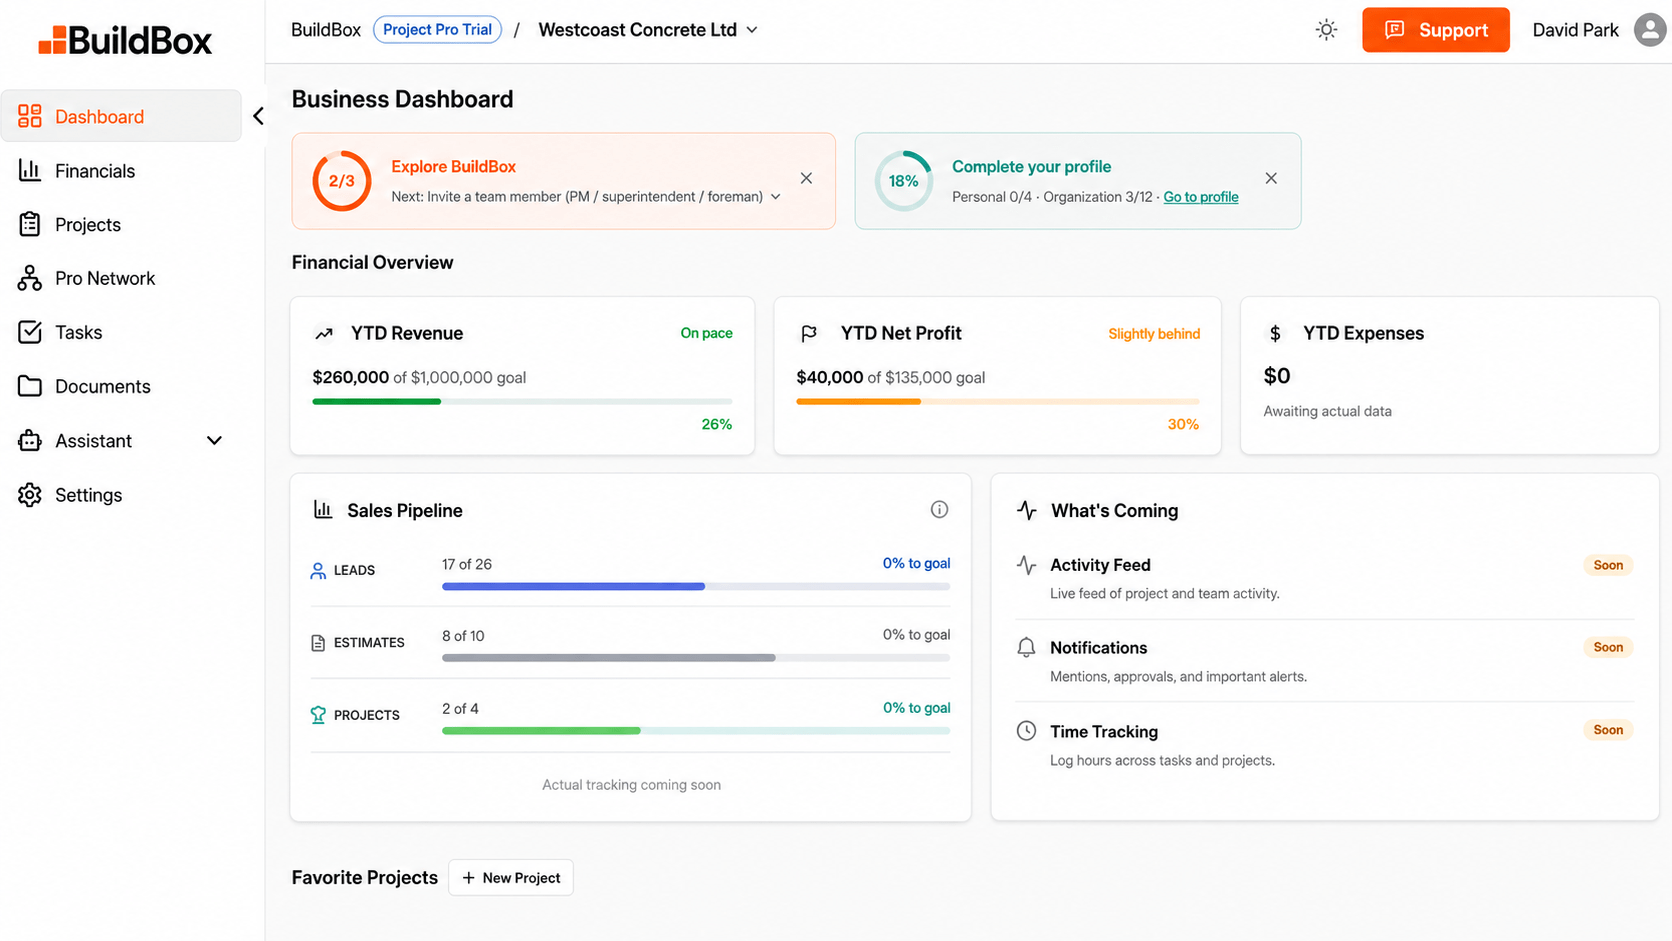Click the Estimates document icon
1672x941 pixels.
pos(318,642)
